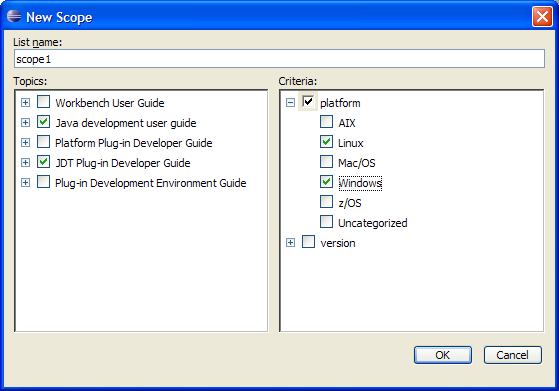Check the Plug-in Development Environment Guide checkbox

tap(43, 182)
